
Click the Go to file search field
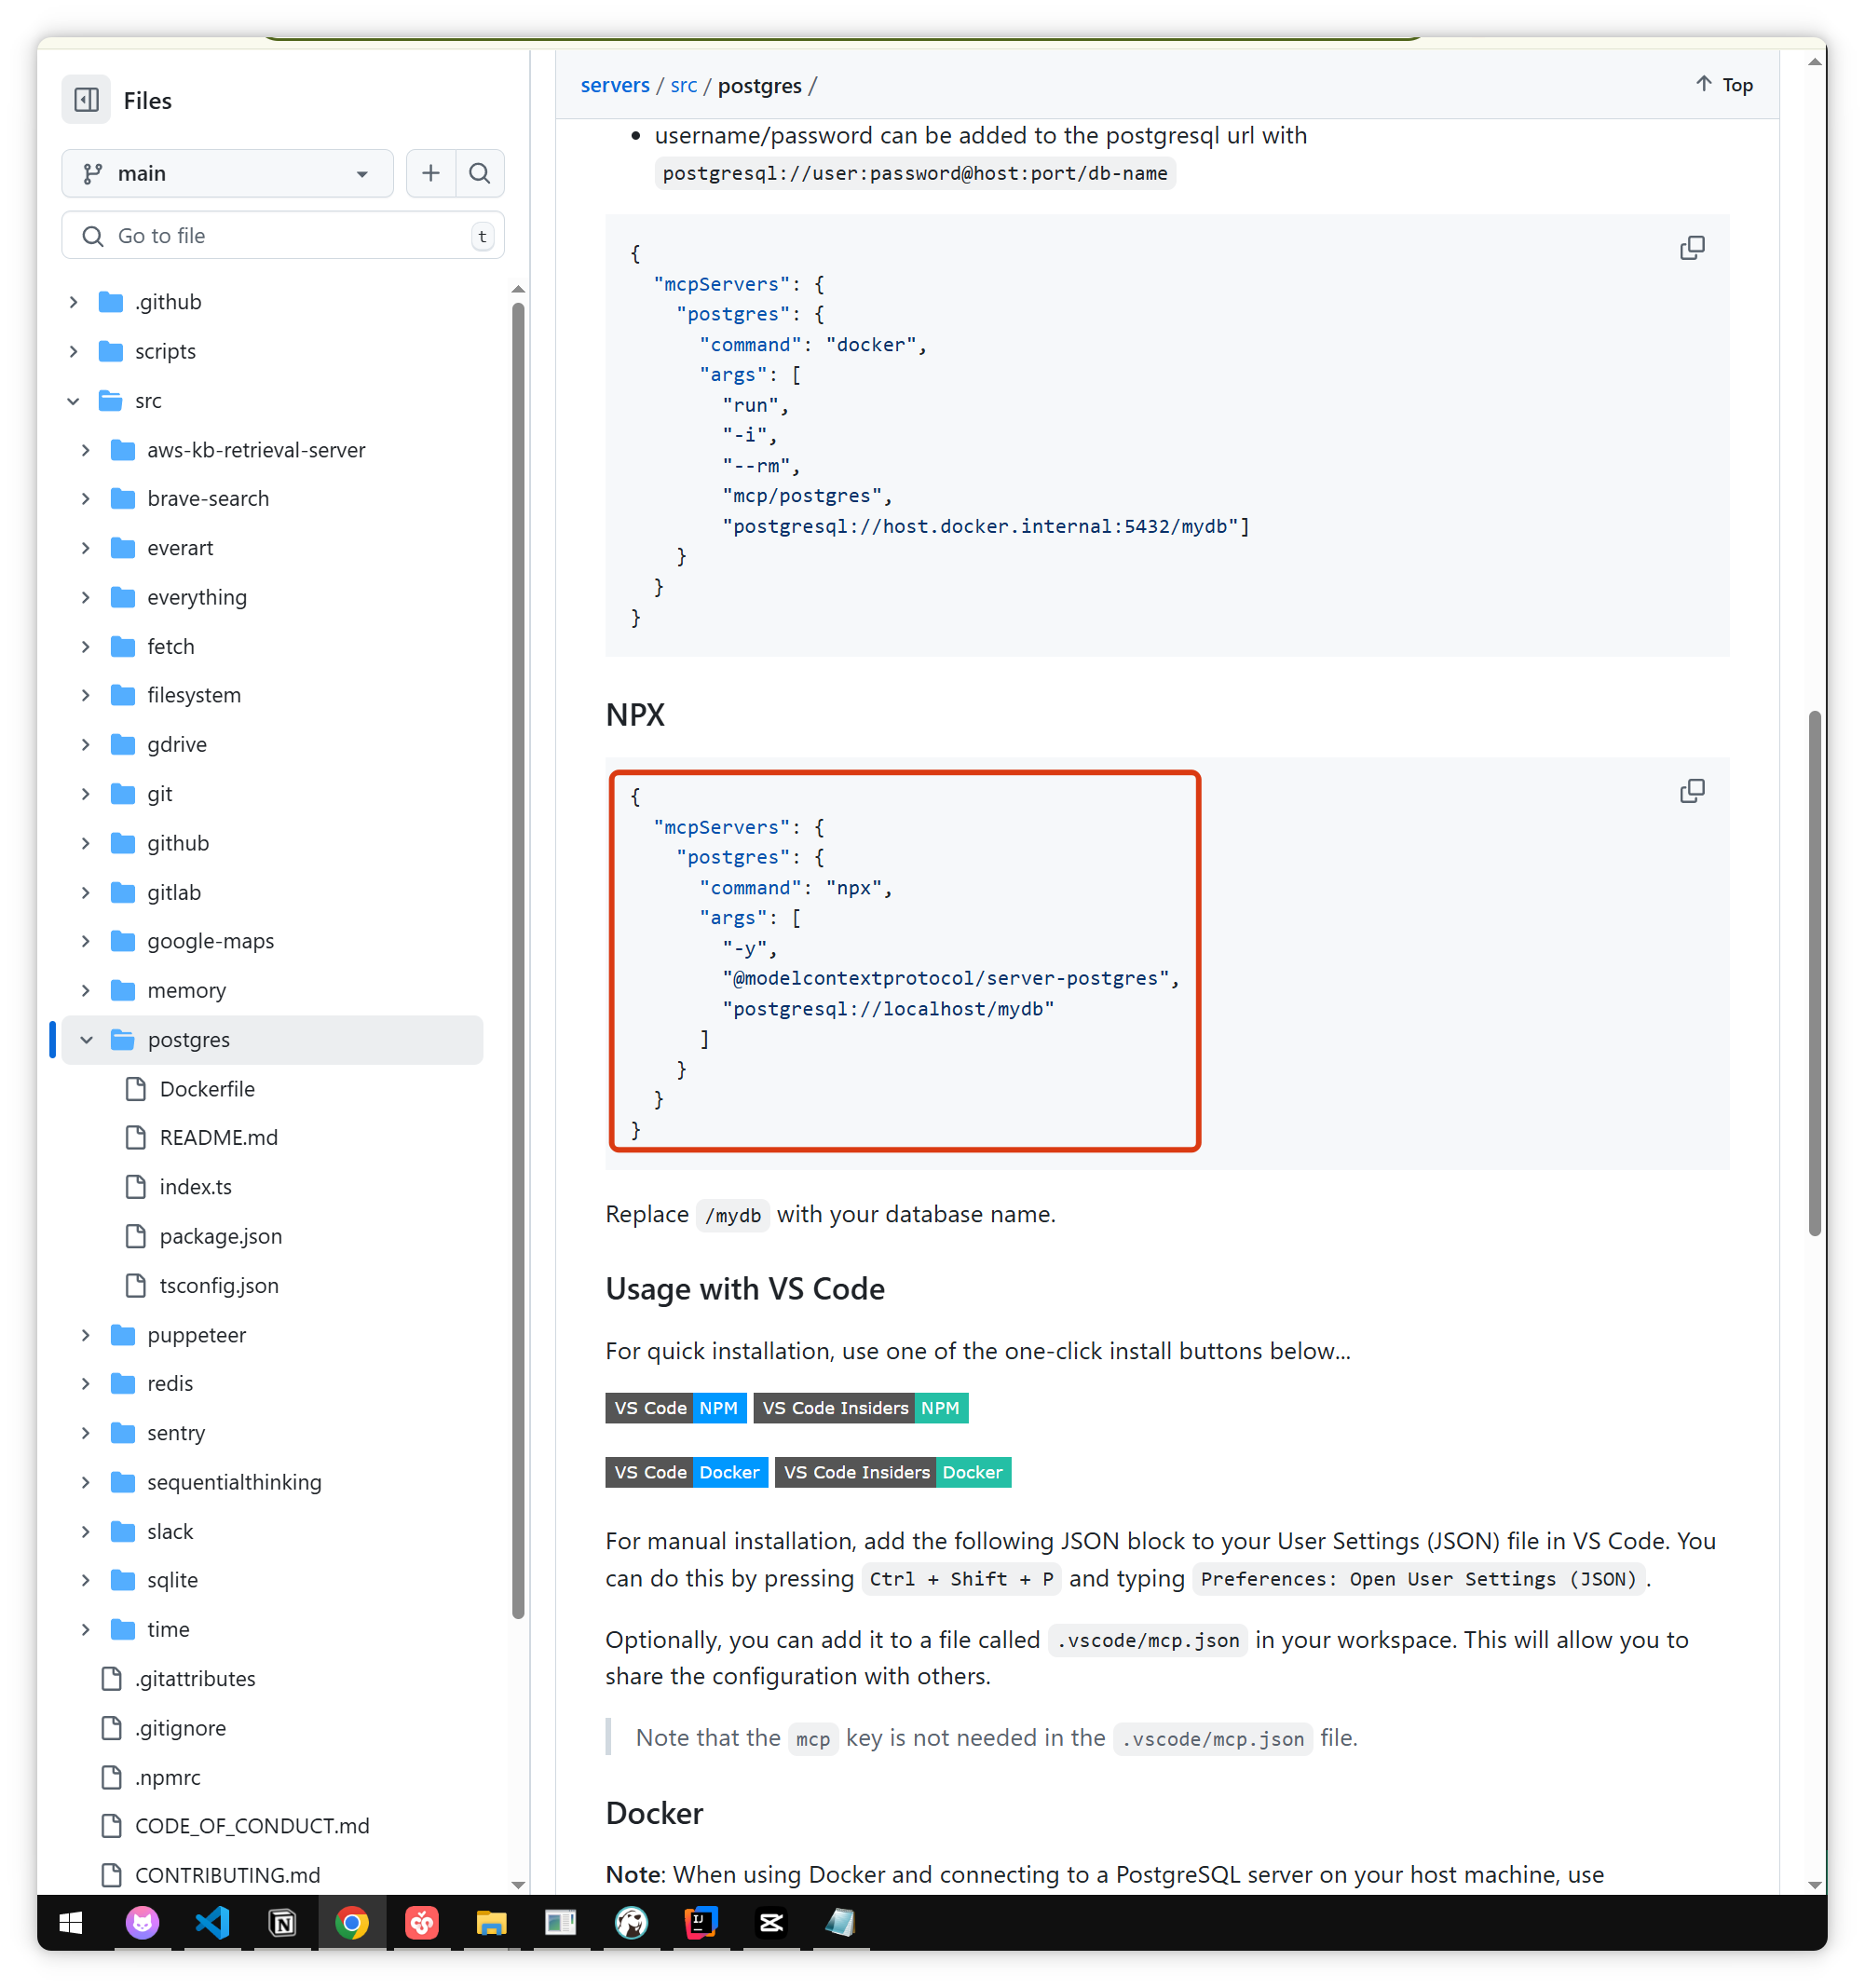283,236
